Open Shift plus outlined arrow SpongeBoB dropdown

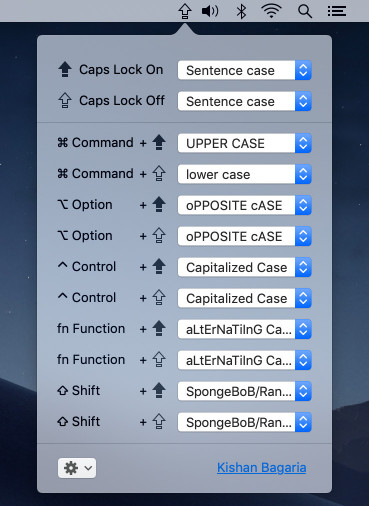point(244,422)
